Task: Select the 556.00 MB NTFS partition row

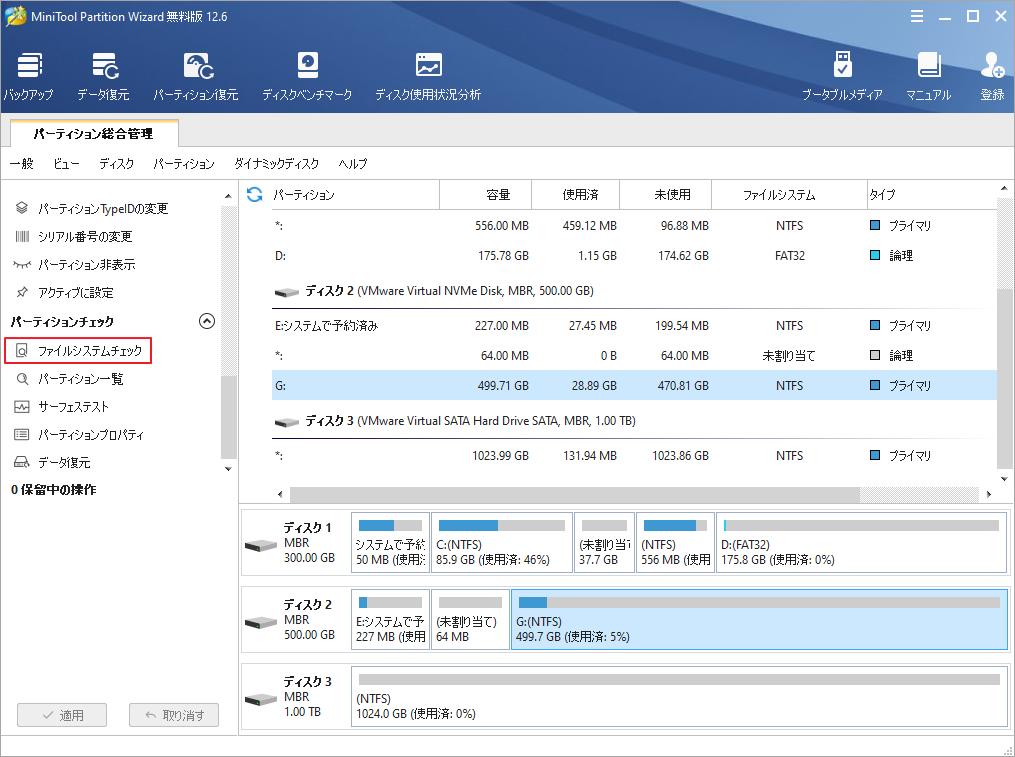Action: (634, 225)
